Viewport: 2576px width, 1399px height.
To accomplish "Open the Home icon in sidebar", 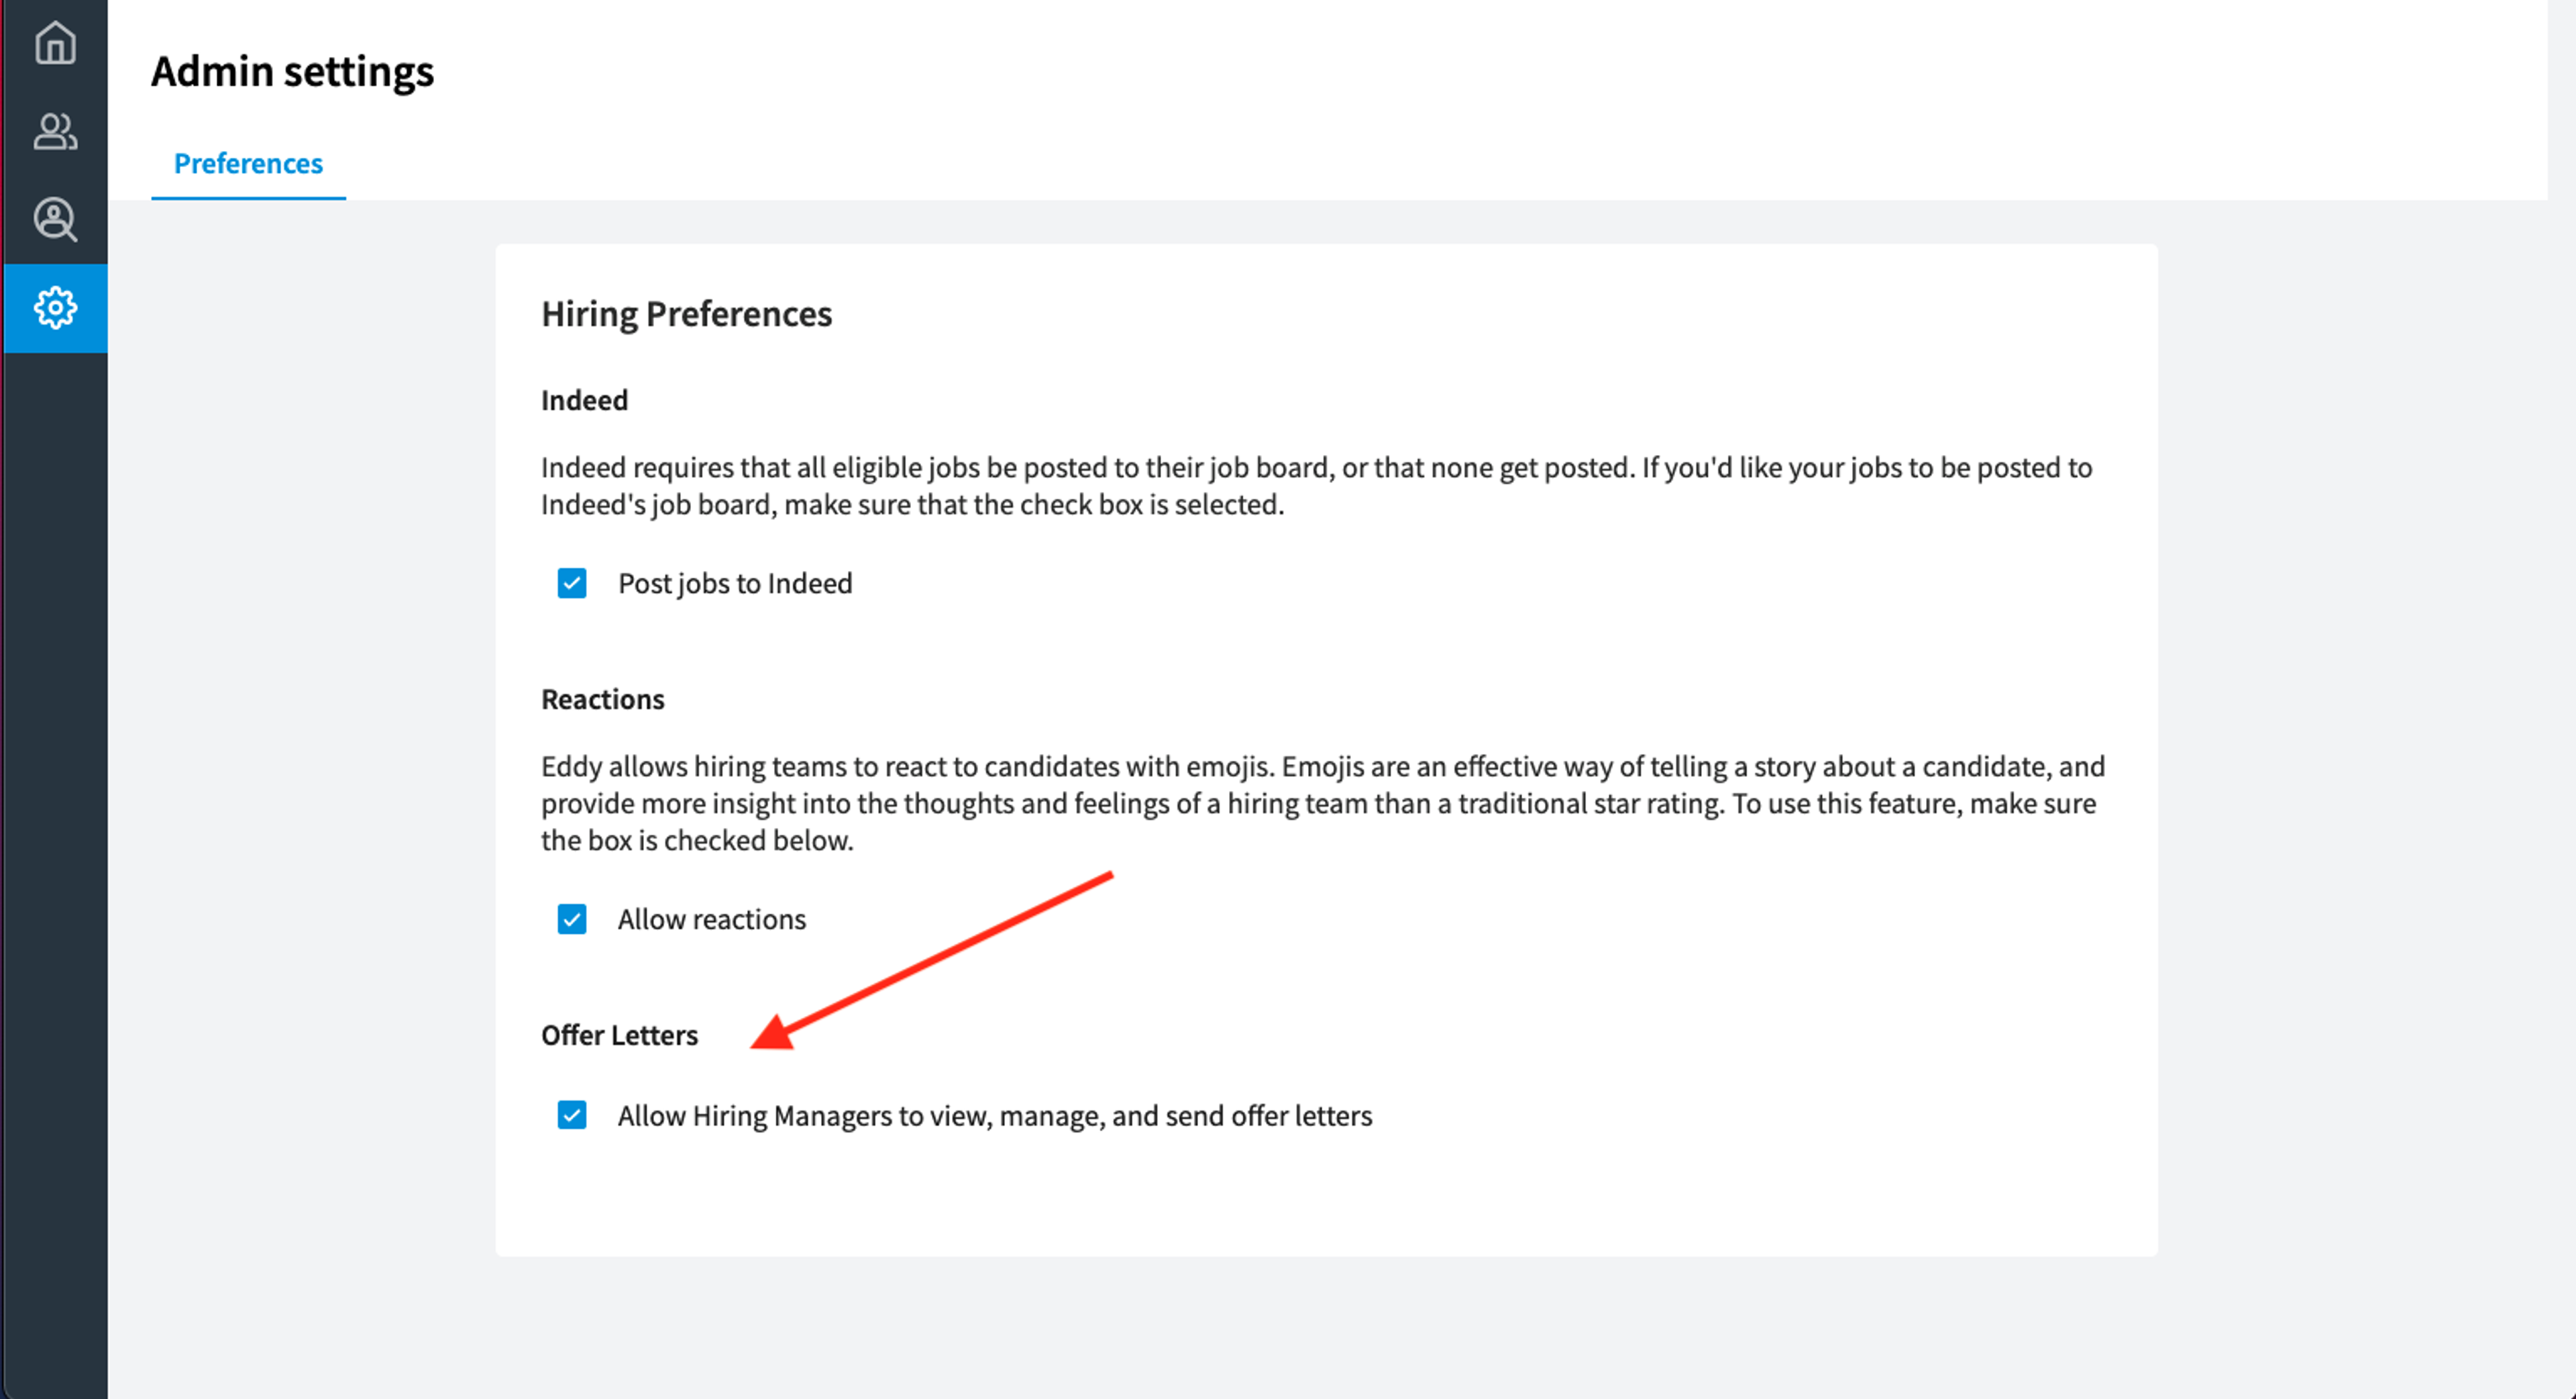I will click(55, 43).
